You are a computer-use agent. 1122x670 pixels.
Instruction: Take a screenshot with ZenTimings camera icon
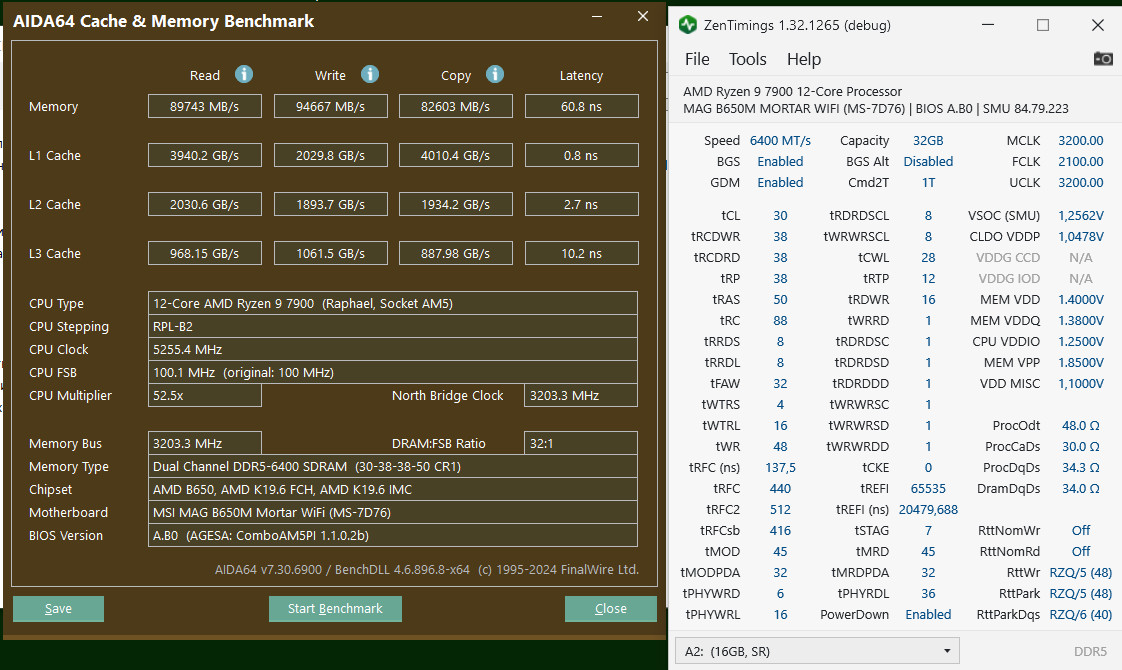[x=1103, y=59]
